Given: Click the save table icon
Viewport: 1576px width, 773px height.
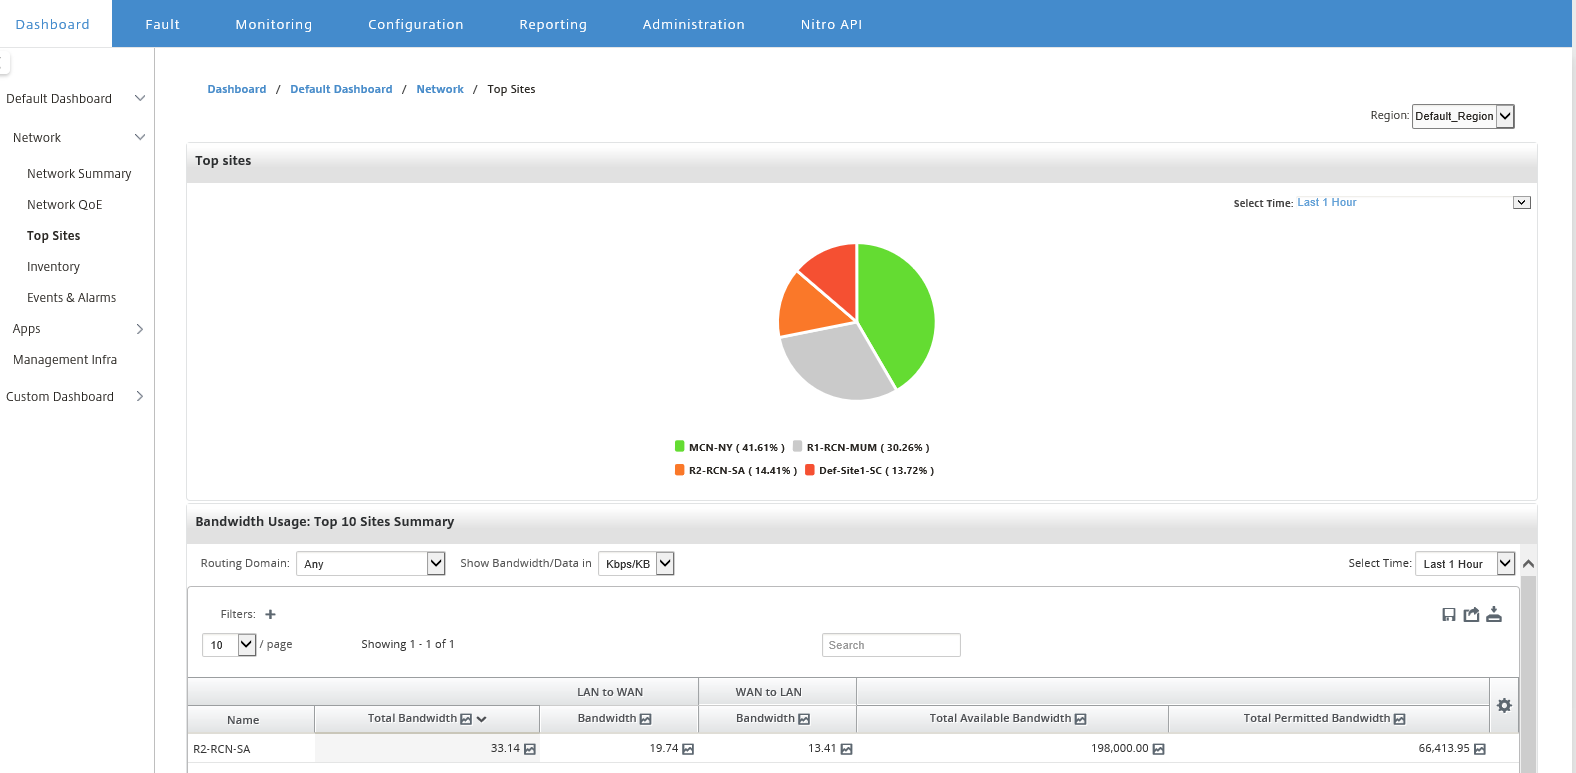Looking at the screenshot, I should coord(1449,614).
